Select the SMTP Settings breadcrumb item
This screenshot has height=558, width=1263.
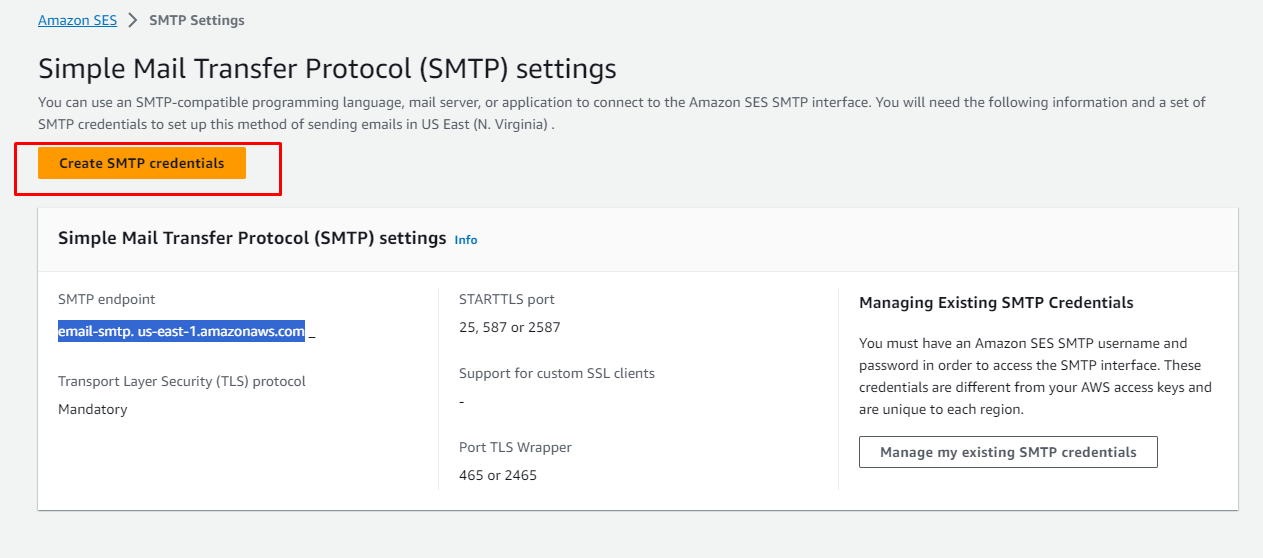[x=196, y=20]
